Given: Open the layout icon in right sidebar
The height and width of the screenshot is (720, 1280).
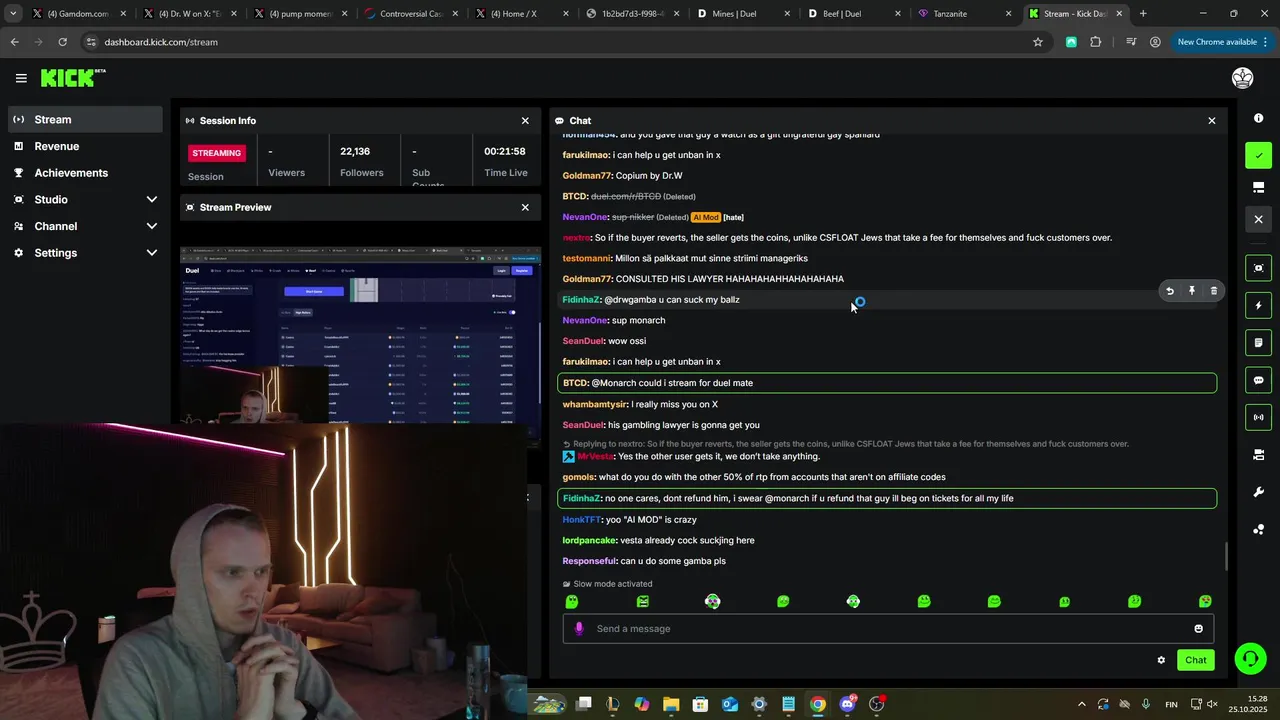Looking at the screenshot, I should coord(1258,187).
